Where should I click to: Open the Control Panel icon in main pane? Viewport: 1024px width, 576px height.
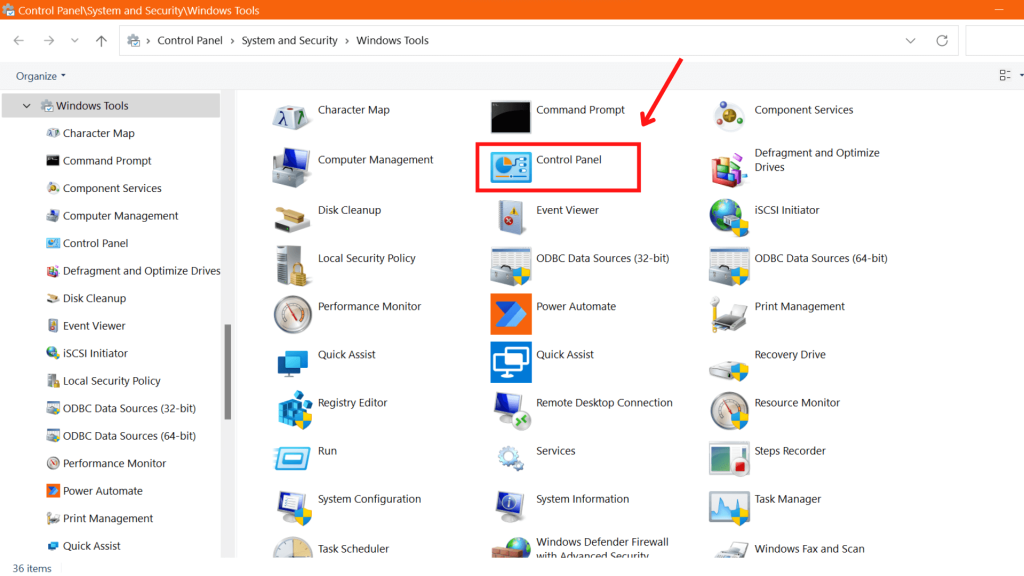coord(510,168)
